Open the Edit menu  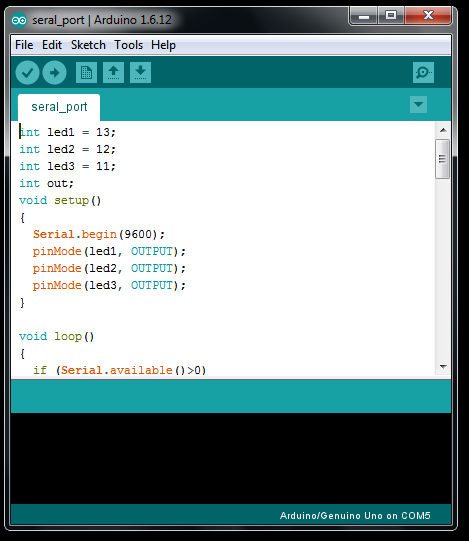point(52,45)
